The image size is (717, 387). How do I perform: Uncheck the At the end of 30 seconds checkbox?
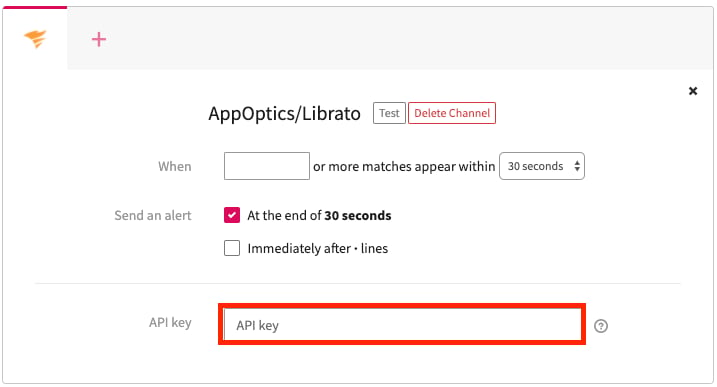pyautogui.click(x=232, y=215)
